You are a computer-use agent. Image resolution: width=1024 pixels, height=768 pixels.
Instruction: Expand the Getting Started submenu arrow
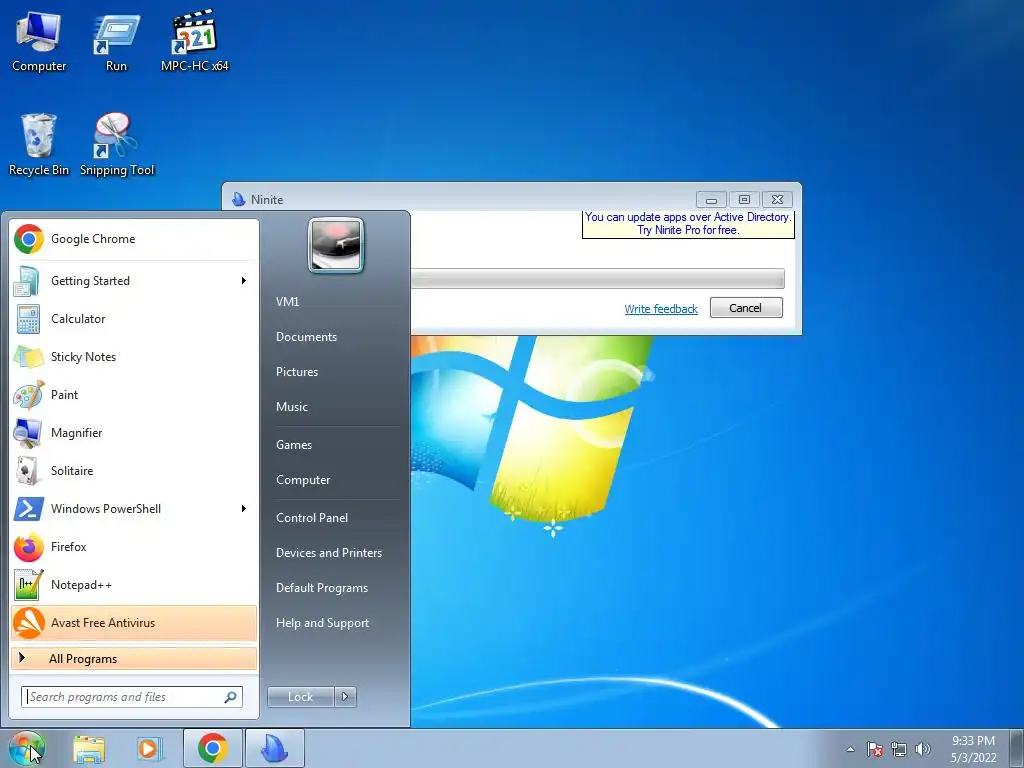tap(244, 281)
